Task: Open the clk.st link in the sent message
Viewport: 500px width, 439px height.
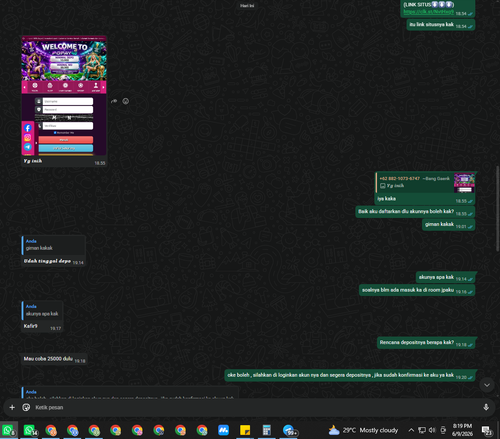Action: 428,12
